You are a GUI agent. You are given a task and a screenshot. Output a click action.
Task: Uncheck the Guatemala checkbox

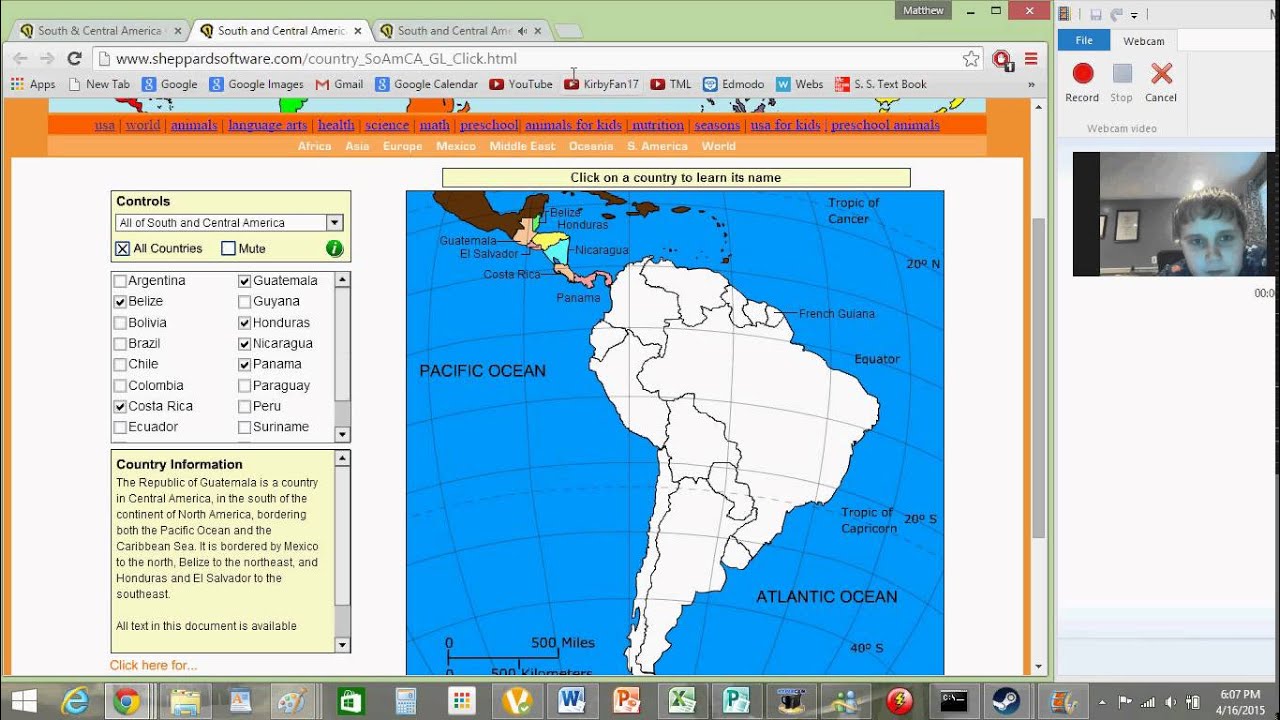(x=244, y=281)
